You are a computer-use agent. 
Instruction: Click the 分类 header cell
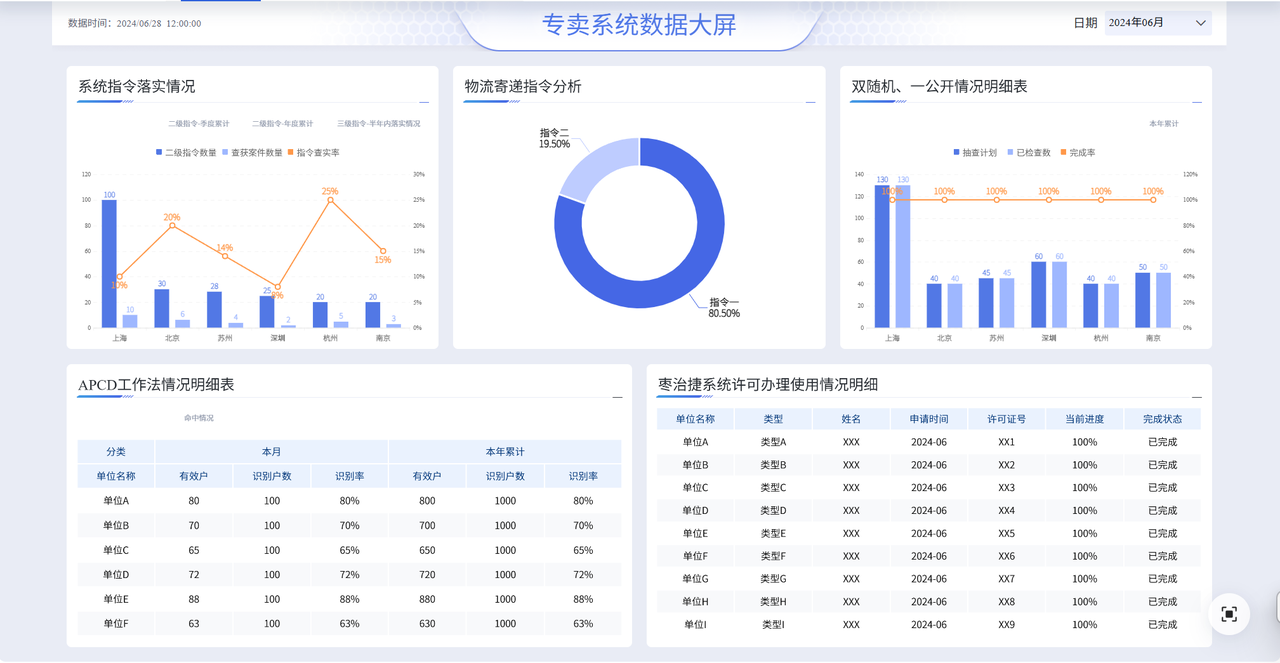(x=116, y=452)
